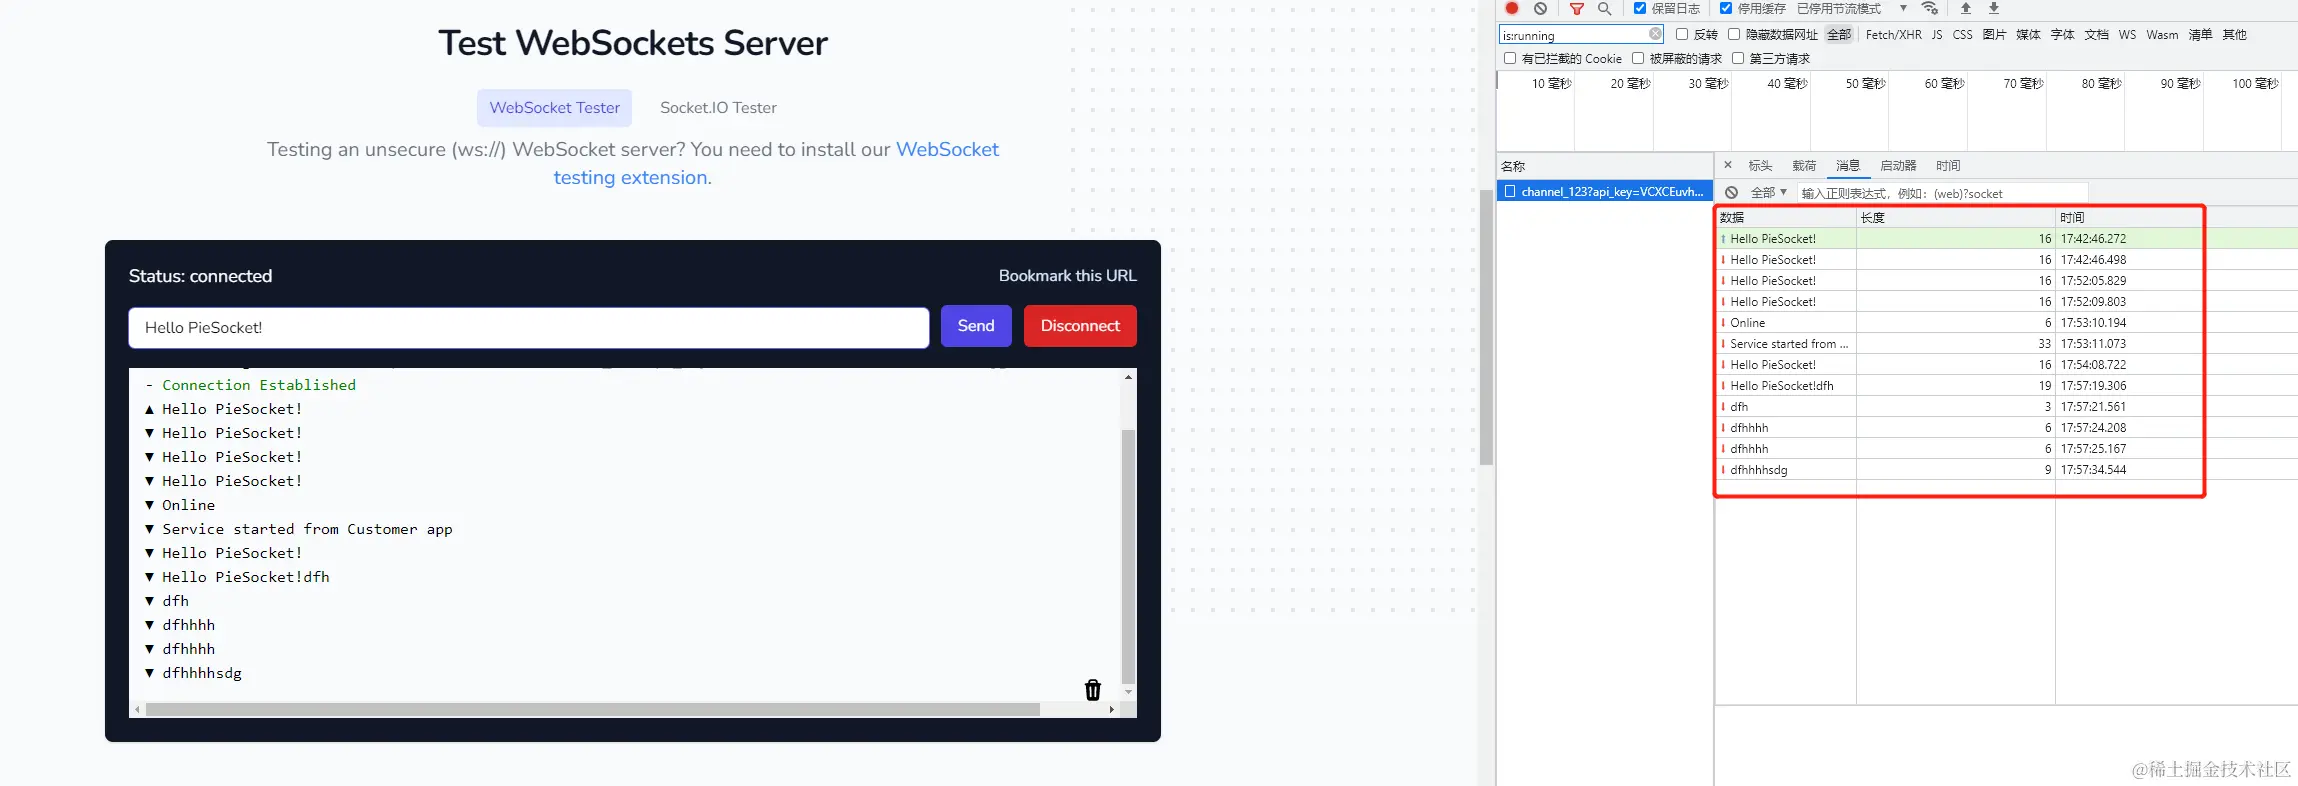Click the arrow icon of the 17:42:46.272 message

[x=1723, y=239]
